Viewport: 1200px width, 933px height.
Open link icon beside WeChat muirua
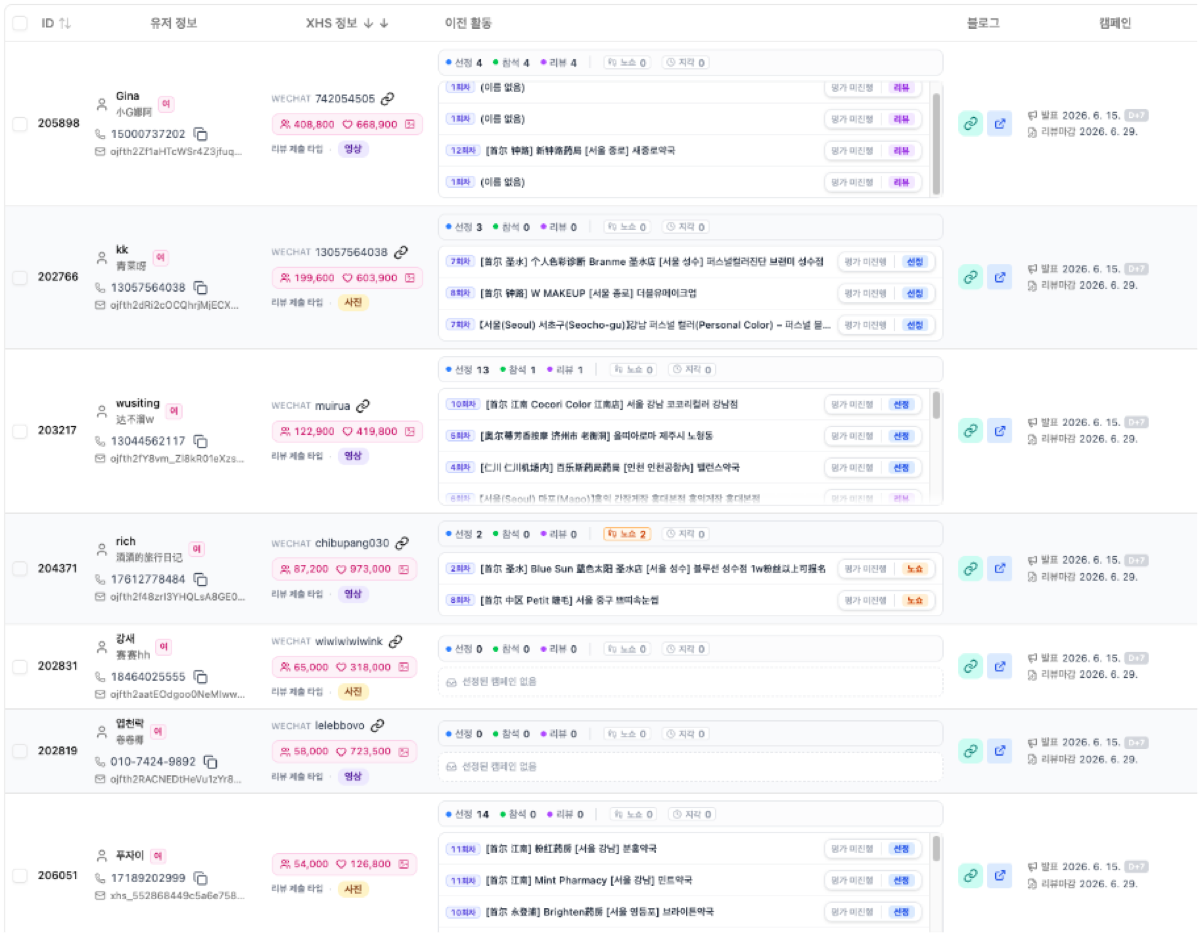pyautogui.click(x=363, y=406)
